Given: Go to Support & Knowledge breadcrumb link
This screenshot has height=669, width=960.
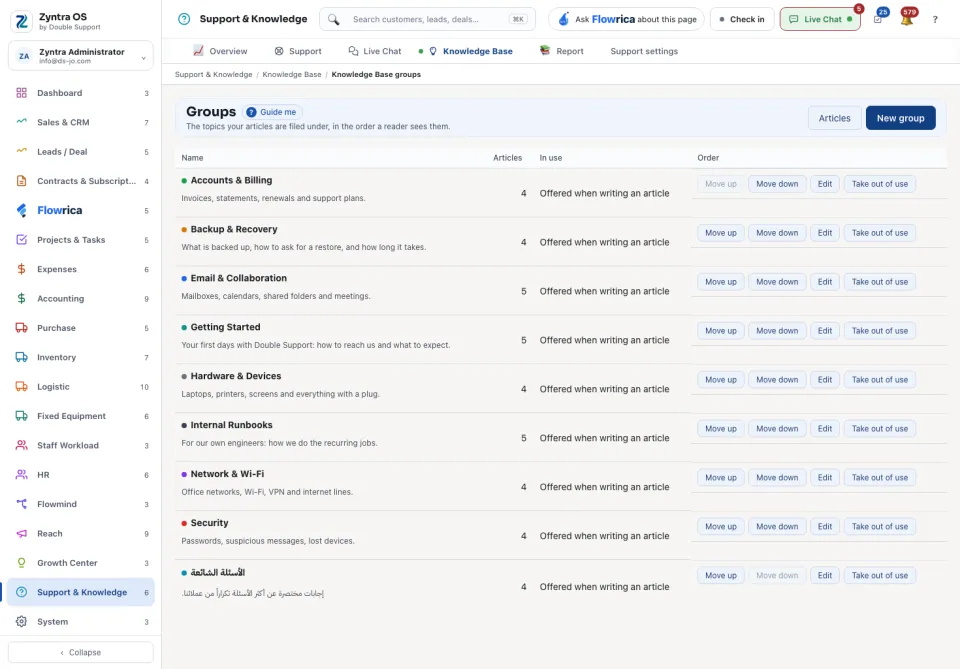Looking at the screenshot, I should (213, 74).
